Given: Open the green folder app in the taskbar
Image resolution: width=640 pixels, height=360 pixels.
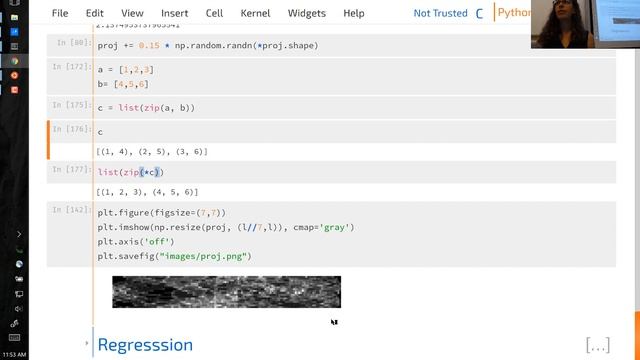Looking at the screenshot, I should click(14, 17).
